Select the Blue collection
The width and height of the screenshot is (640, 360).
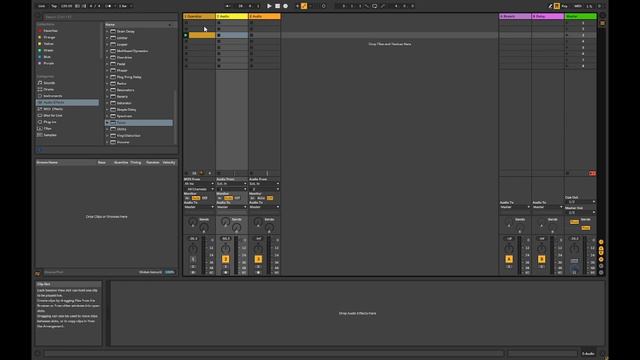pos(47,57)
